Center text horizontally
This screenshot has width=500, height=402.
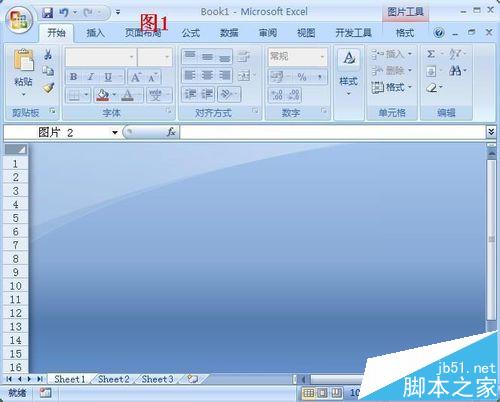pyautogui.click(x=207, y=76)
